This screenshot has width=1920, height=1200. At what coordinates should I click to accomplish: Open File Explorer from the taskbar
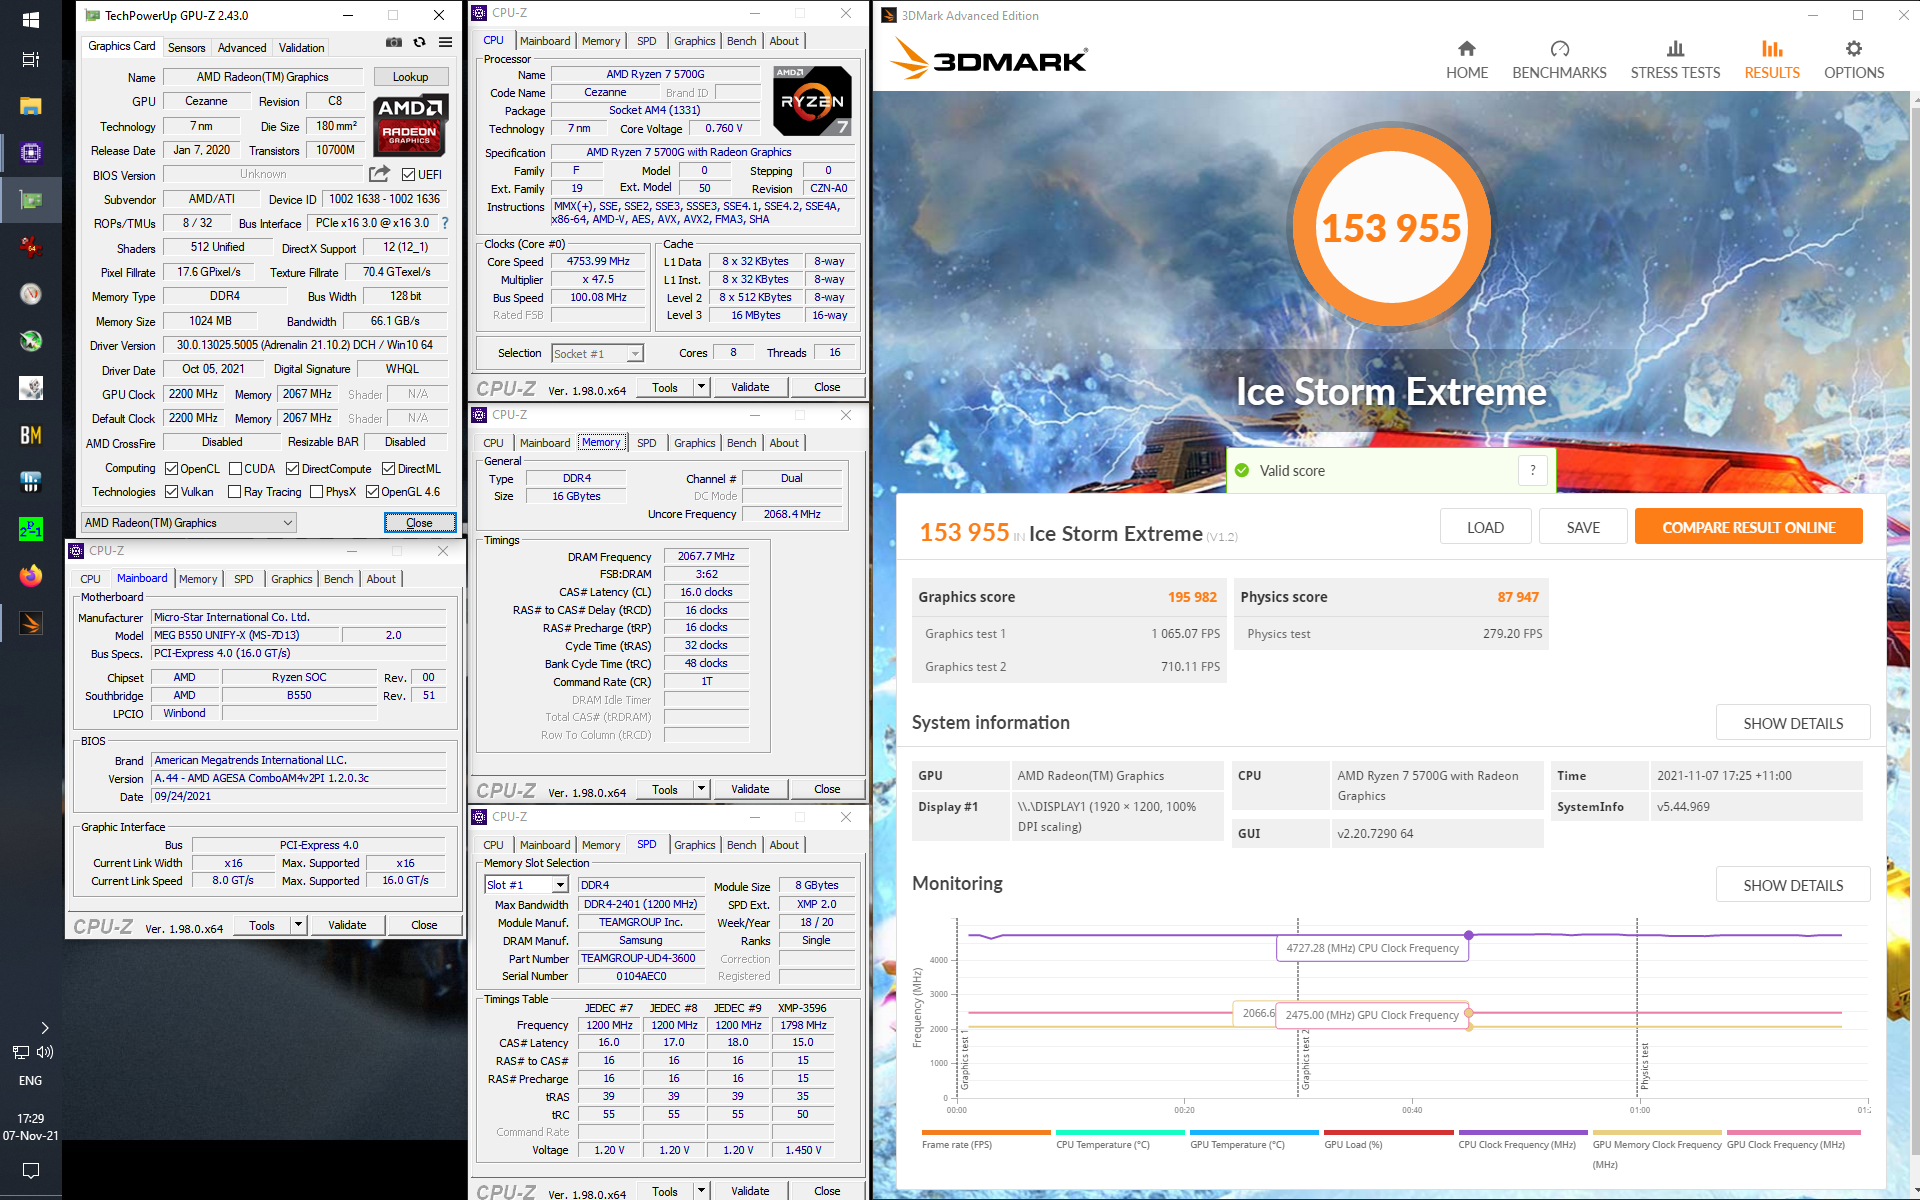31,106
